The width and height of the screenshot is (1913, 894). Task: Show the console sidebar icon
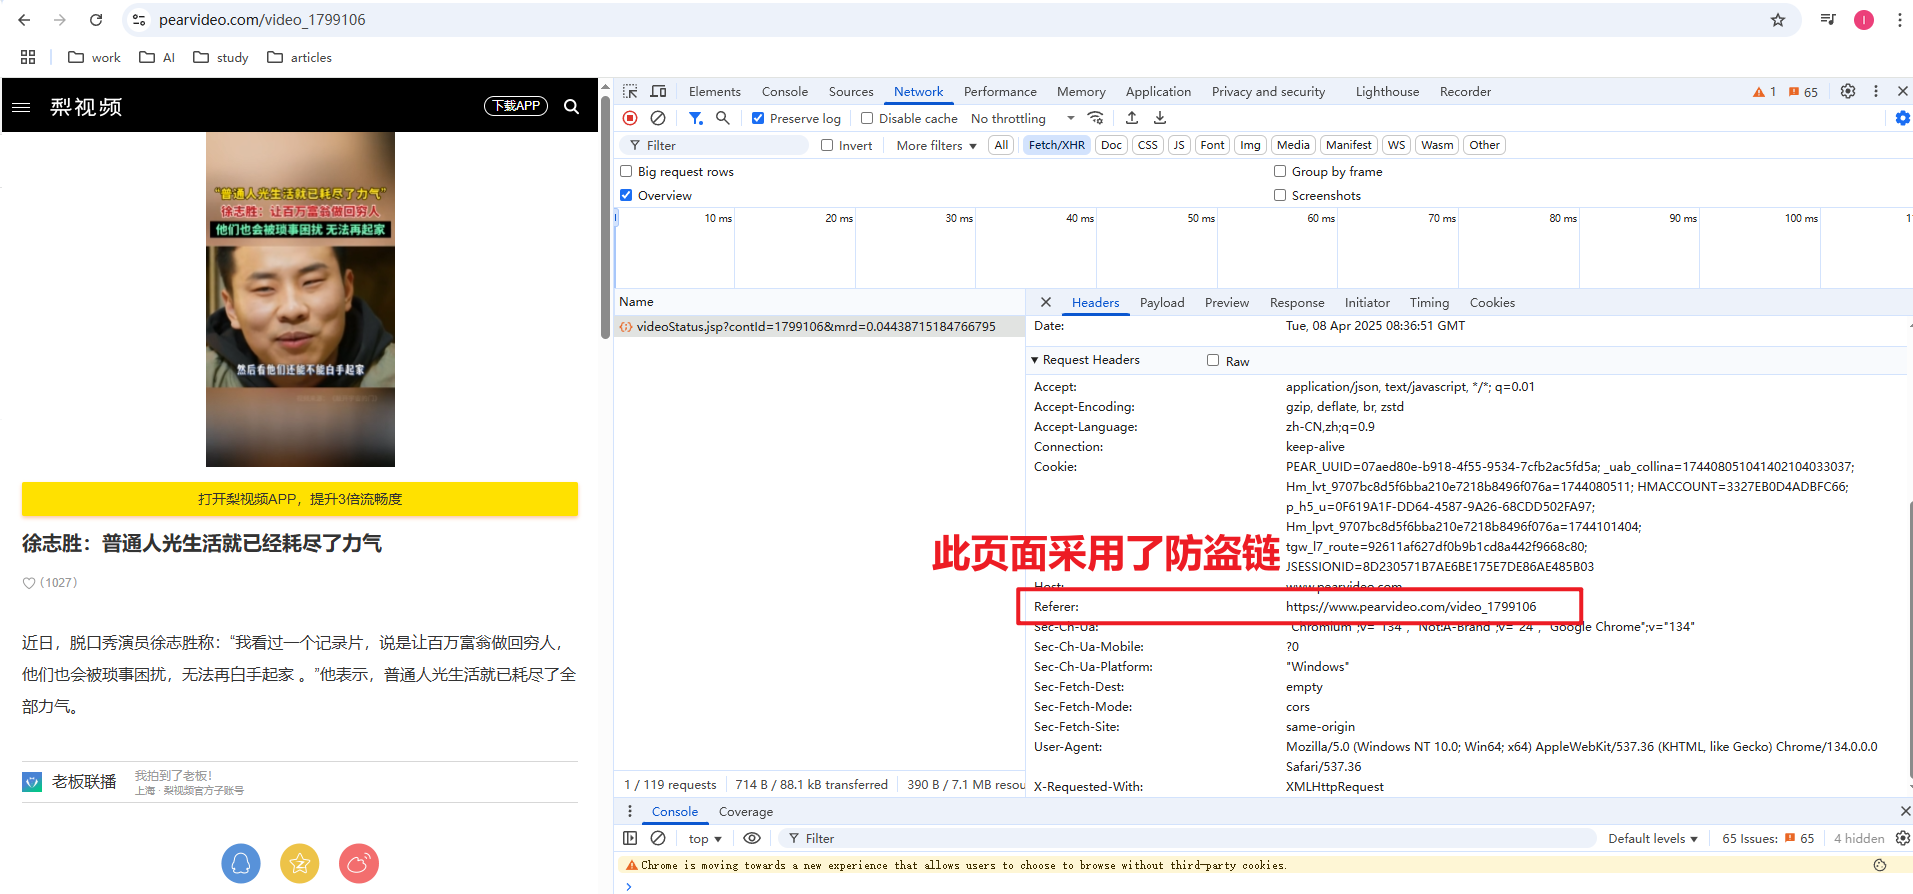tap(630, 838)
